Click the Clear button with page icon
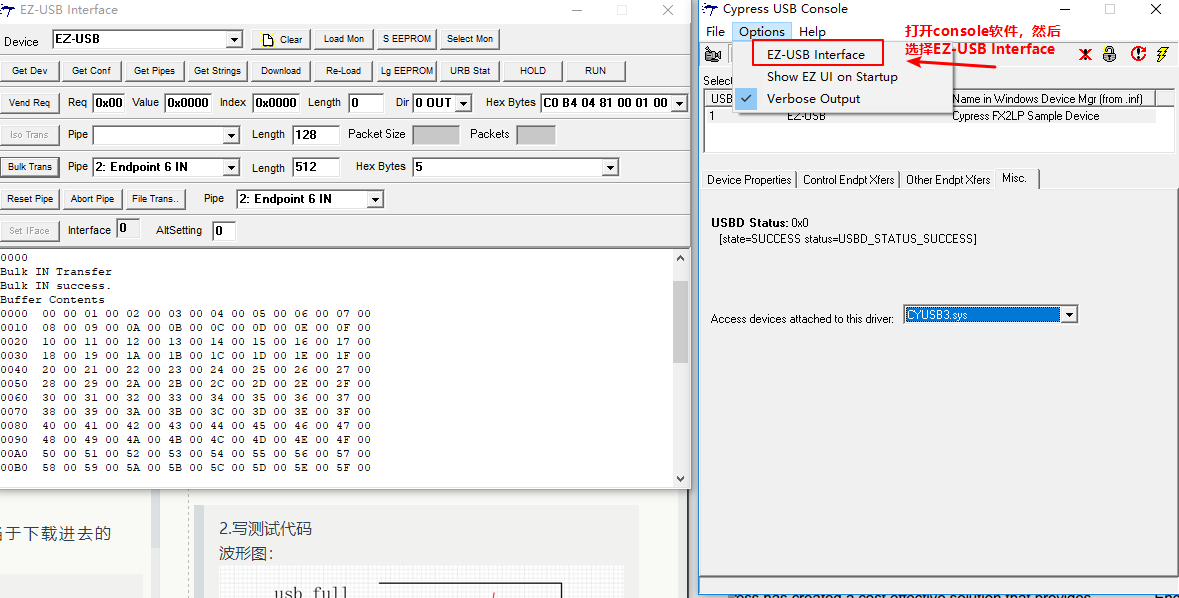 click(282, 39)
